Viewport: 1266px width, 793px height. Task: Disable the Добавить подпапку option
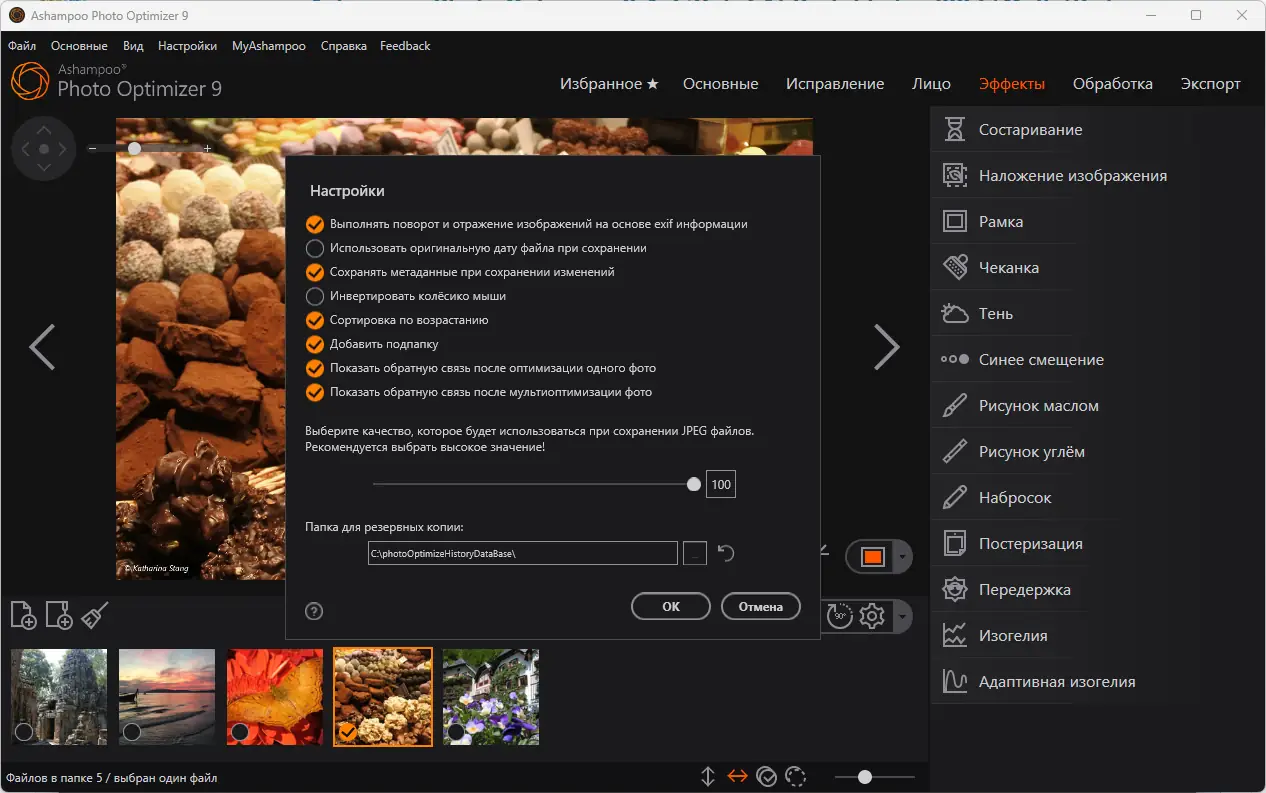click(314, 344)
